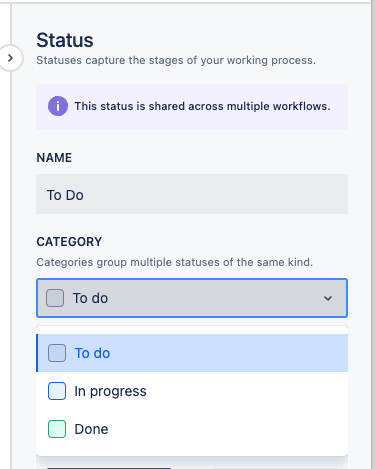The height and width of the screenshot is (469, 375).
Task: Click the NAME field label
Action: tap(54, 158)
